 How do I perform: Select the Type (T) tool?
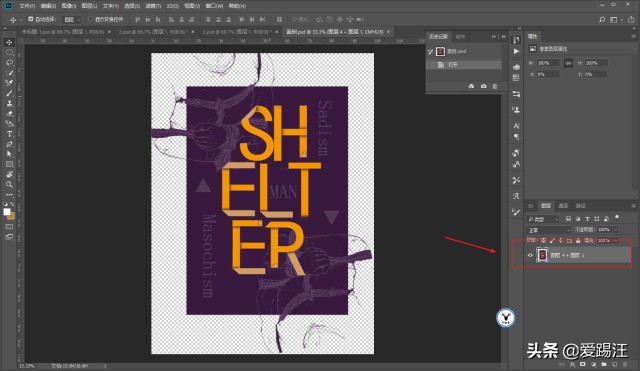(9, 134)
